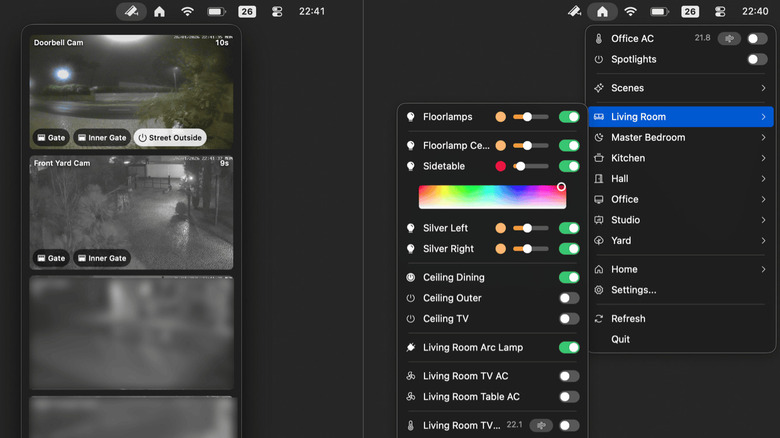
Task: Click Ceiling Dining light icon
Action: [x=410, y=277]
